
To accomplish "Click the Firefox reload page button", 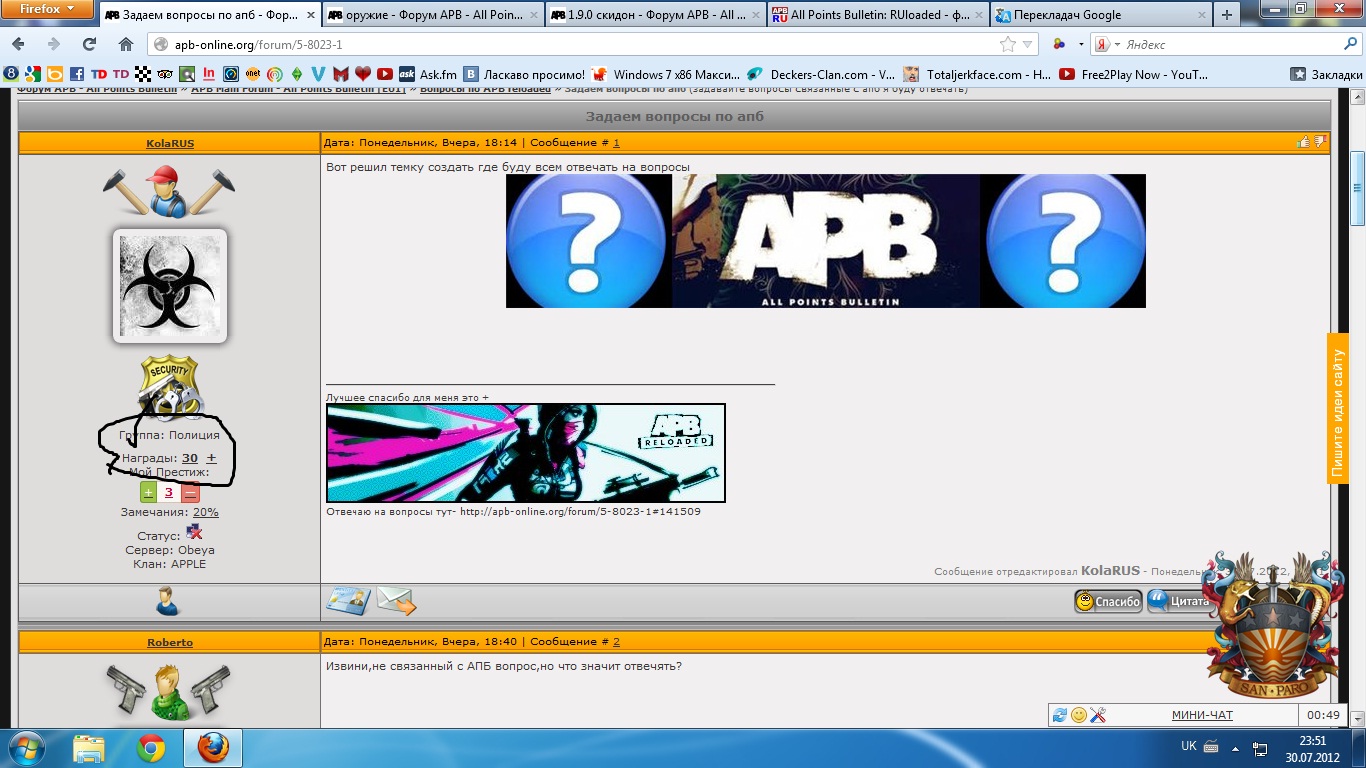I will coord(89,44).
